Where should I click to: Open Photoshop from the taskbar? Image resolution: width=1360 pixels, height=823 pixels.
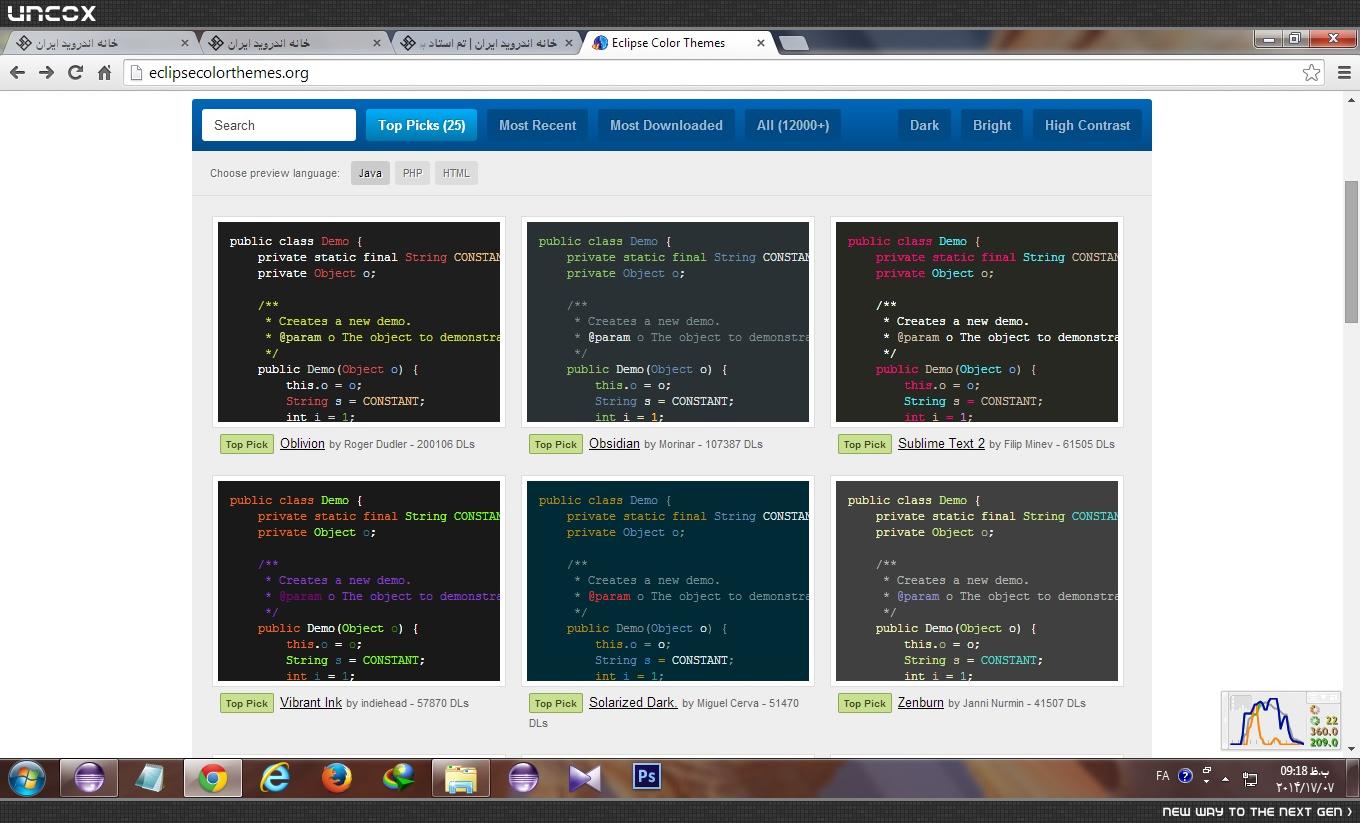(x=646, y=777)
